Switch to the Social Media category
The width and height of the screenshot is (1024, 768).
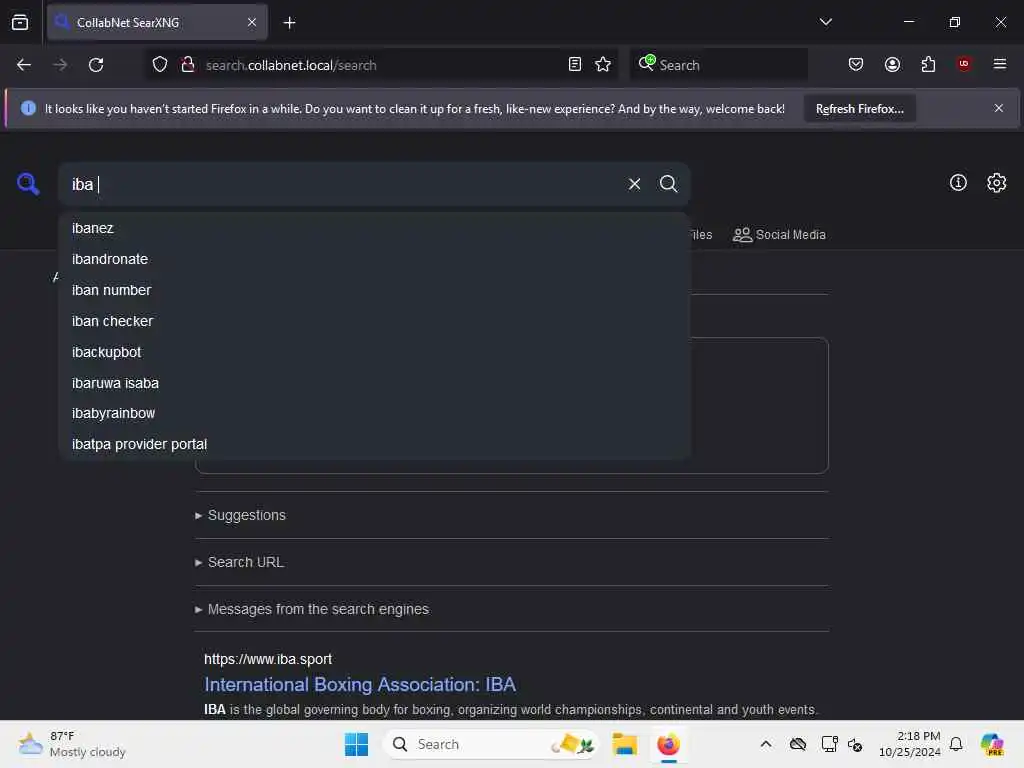tap(779, 234)
